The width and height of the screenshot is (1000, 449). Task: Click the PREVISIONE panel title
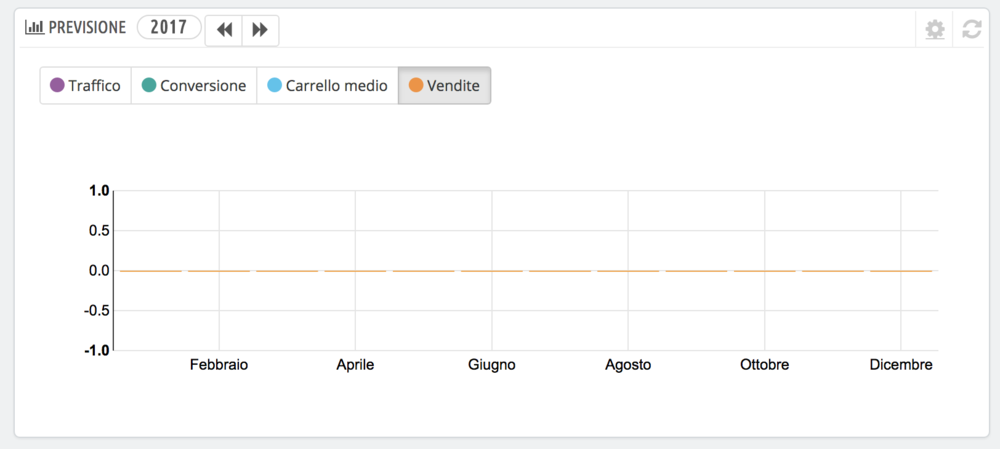(x=89, y=28)
